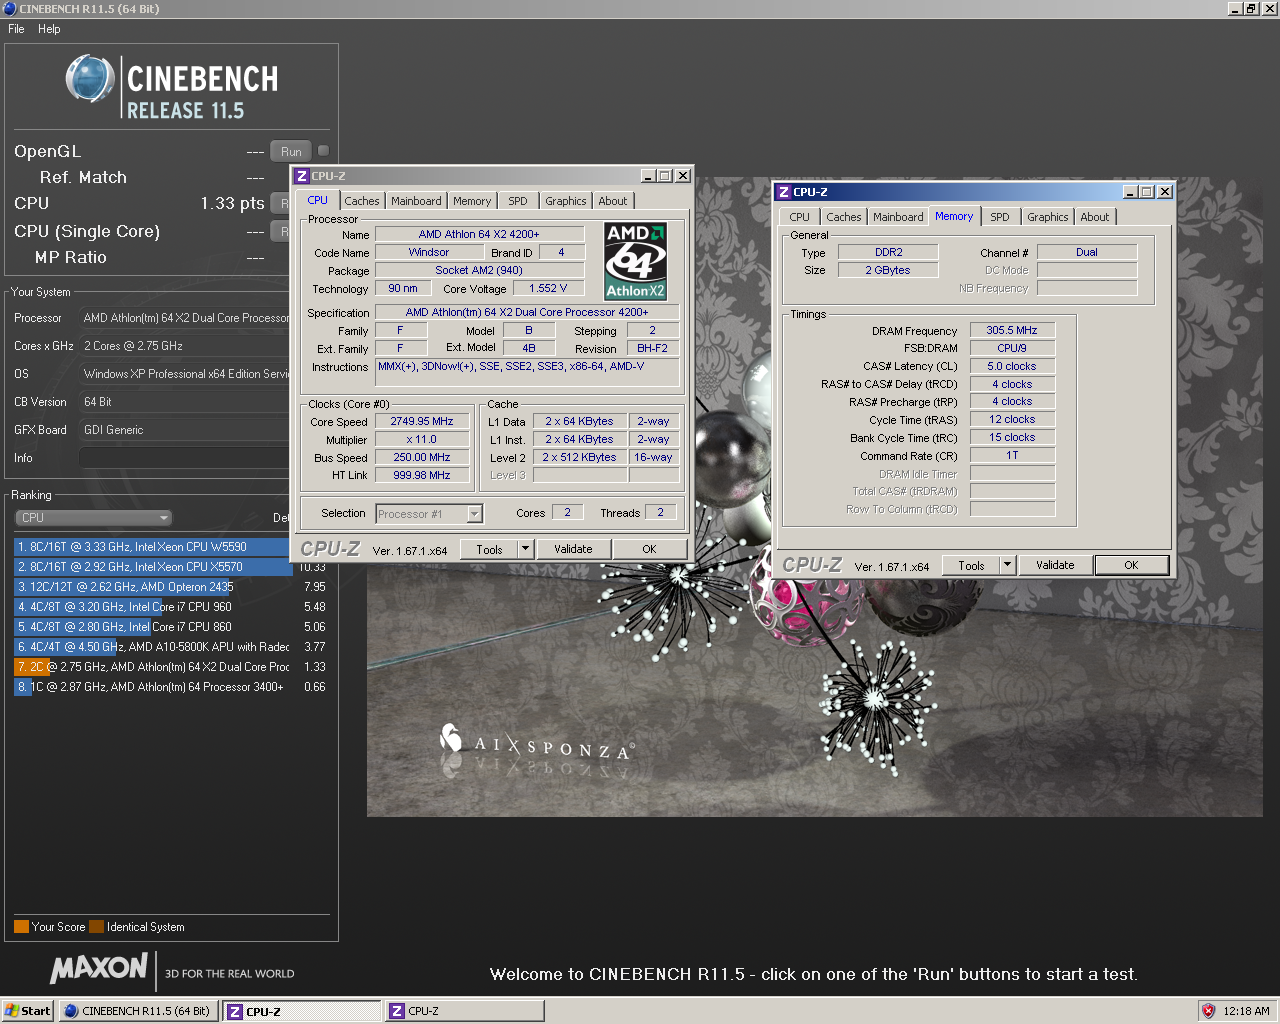Click Validate in CPU tab window
1280x1024 pixels.
click(x=573, y=549)
